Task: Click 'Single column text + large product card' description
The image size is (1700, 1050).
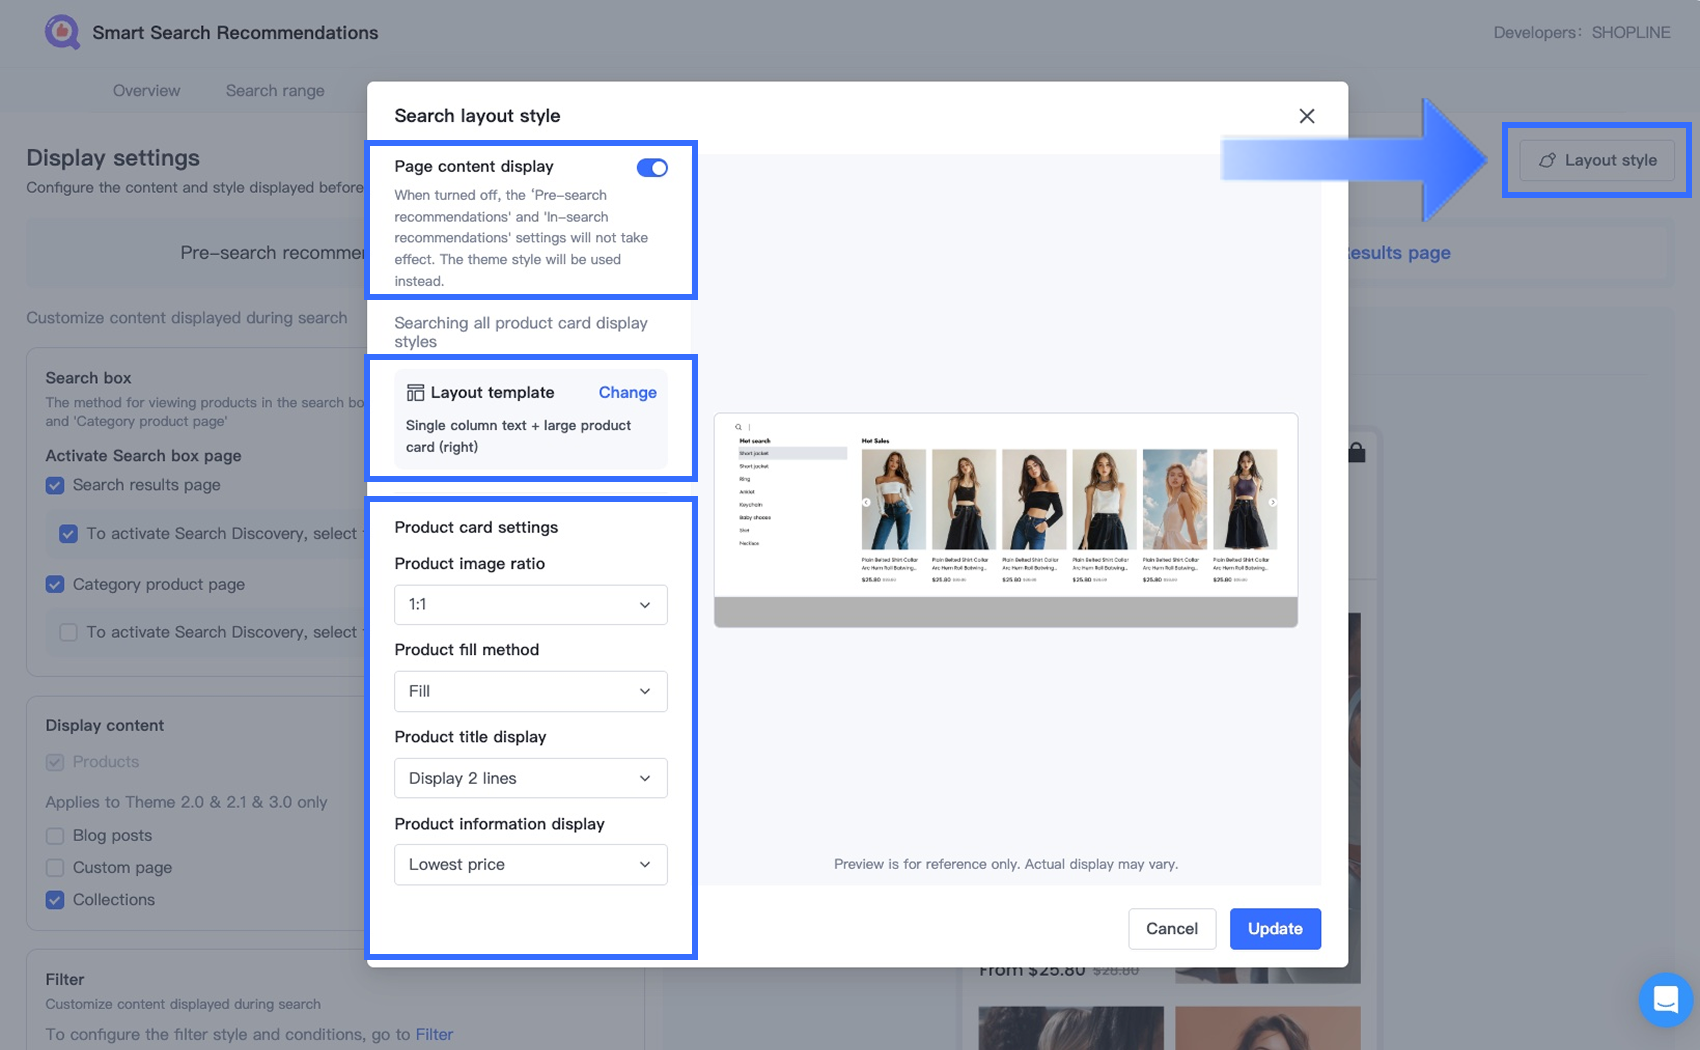Action: point(518,436)
